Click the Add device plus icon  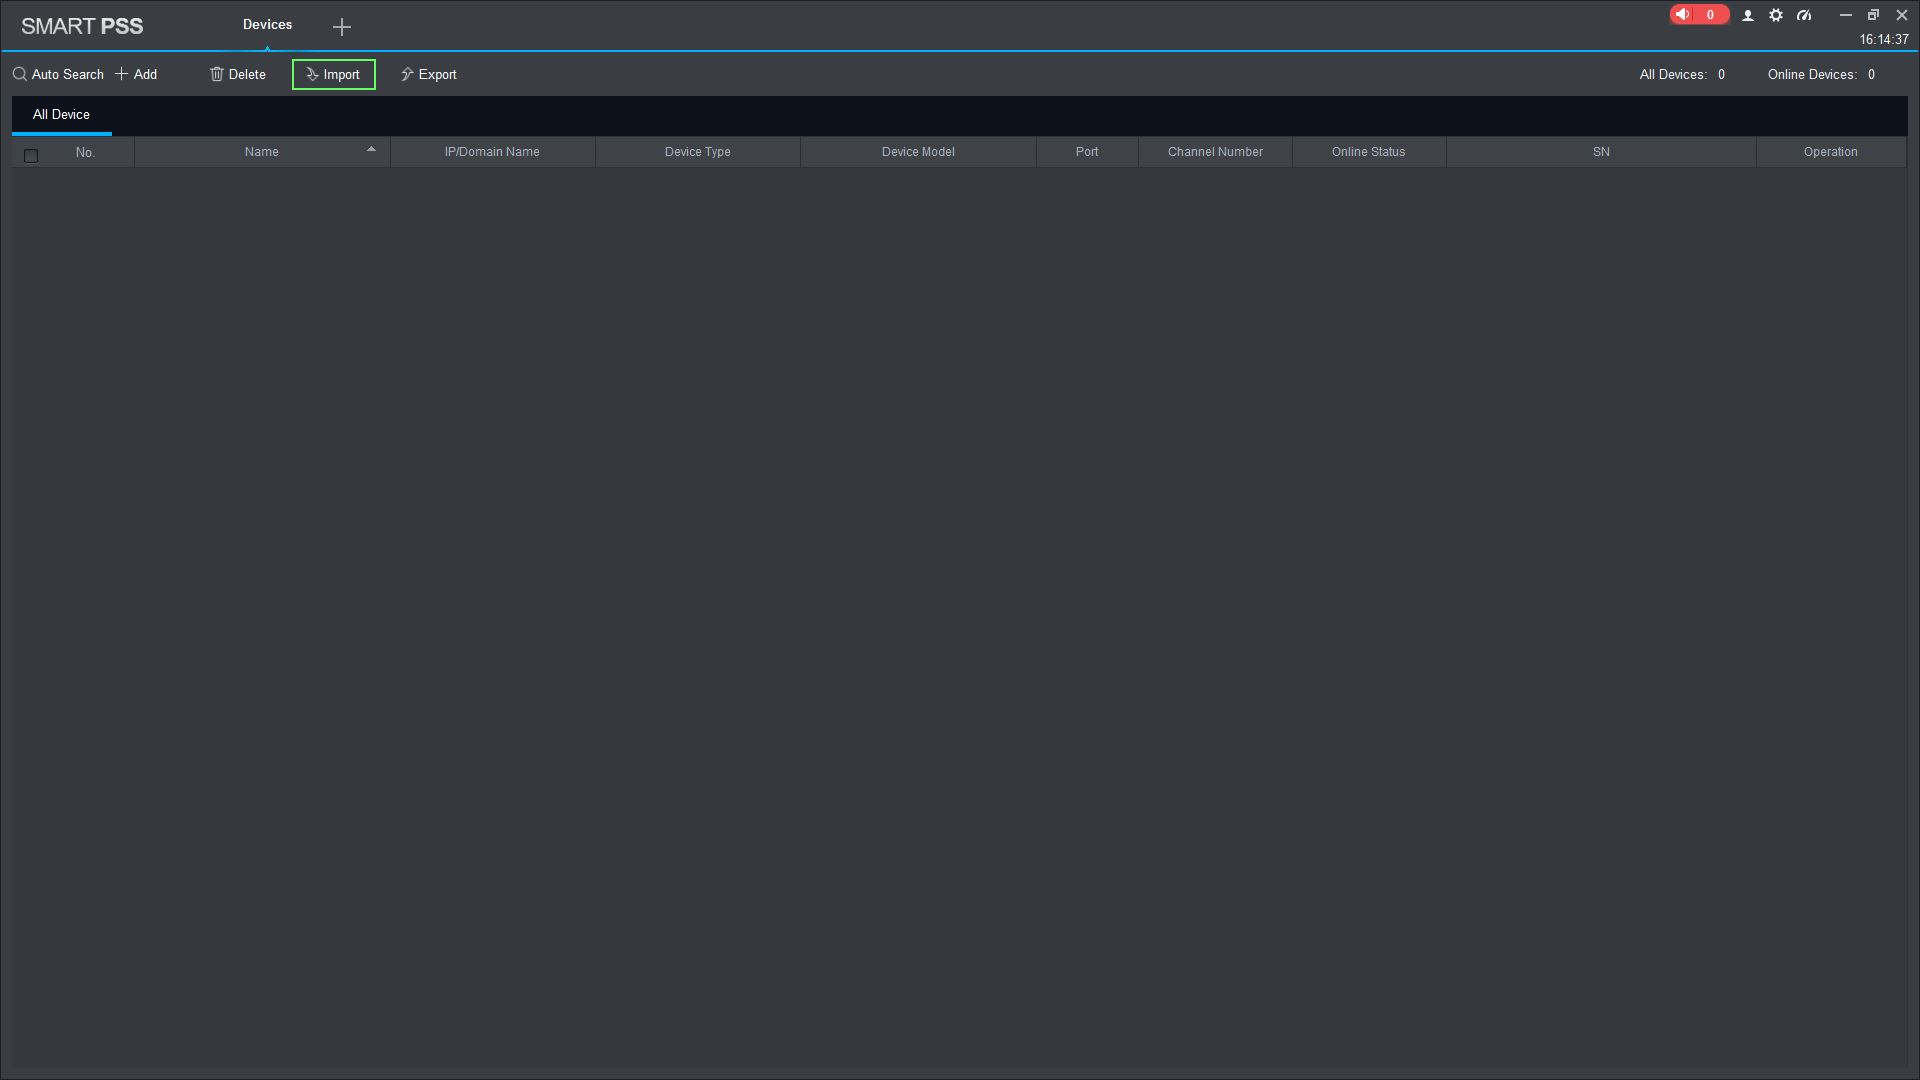121,74
